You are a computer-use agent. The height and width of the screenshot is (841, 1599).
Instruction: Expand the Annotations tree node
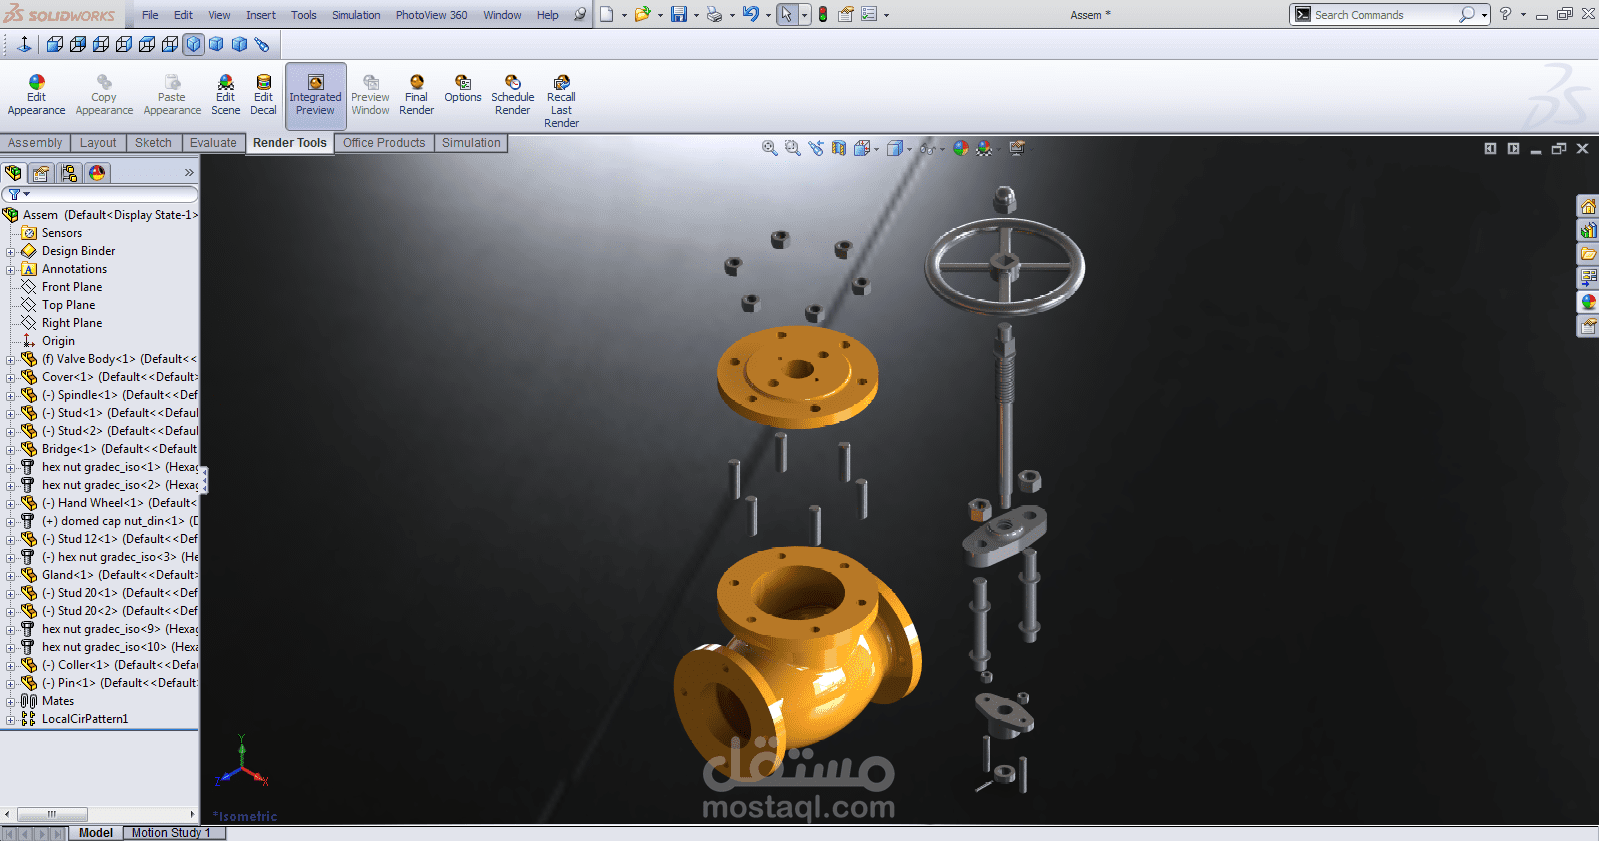click(10, 269)
